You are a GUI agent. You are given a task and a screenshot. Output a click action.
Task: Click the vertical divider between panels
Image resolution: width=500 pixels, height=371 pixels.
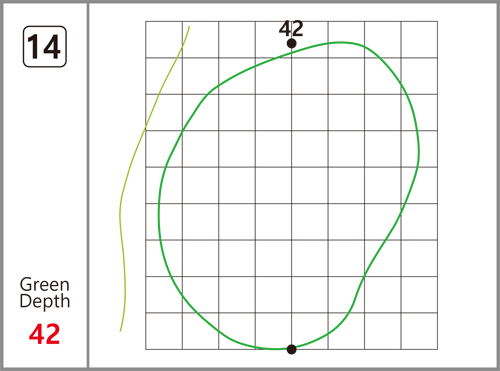[88, 185]
